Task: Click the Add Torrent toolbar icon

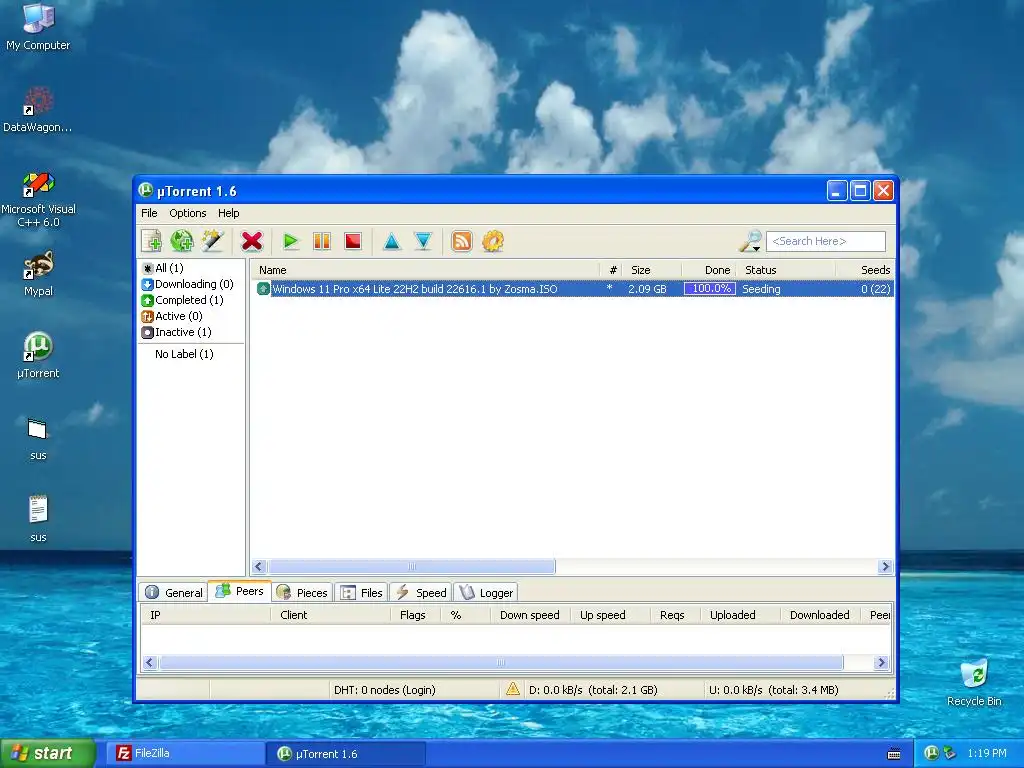Action: pyautogui.click(x=152, y=241)
